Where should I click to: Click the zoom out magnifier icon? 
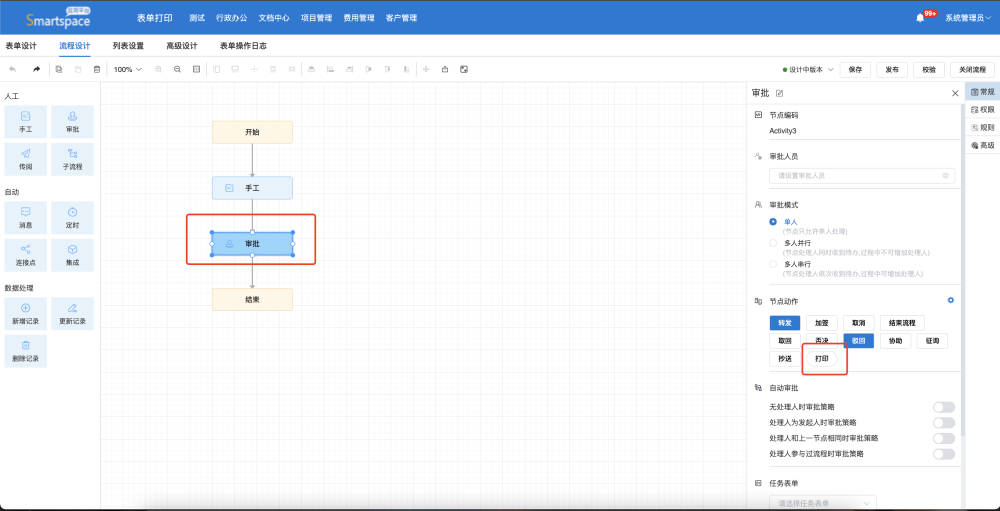tap(177, 69)
